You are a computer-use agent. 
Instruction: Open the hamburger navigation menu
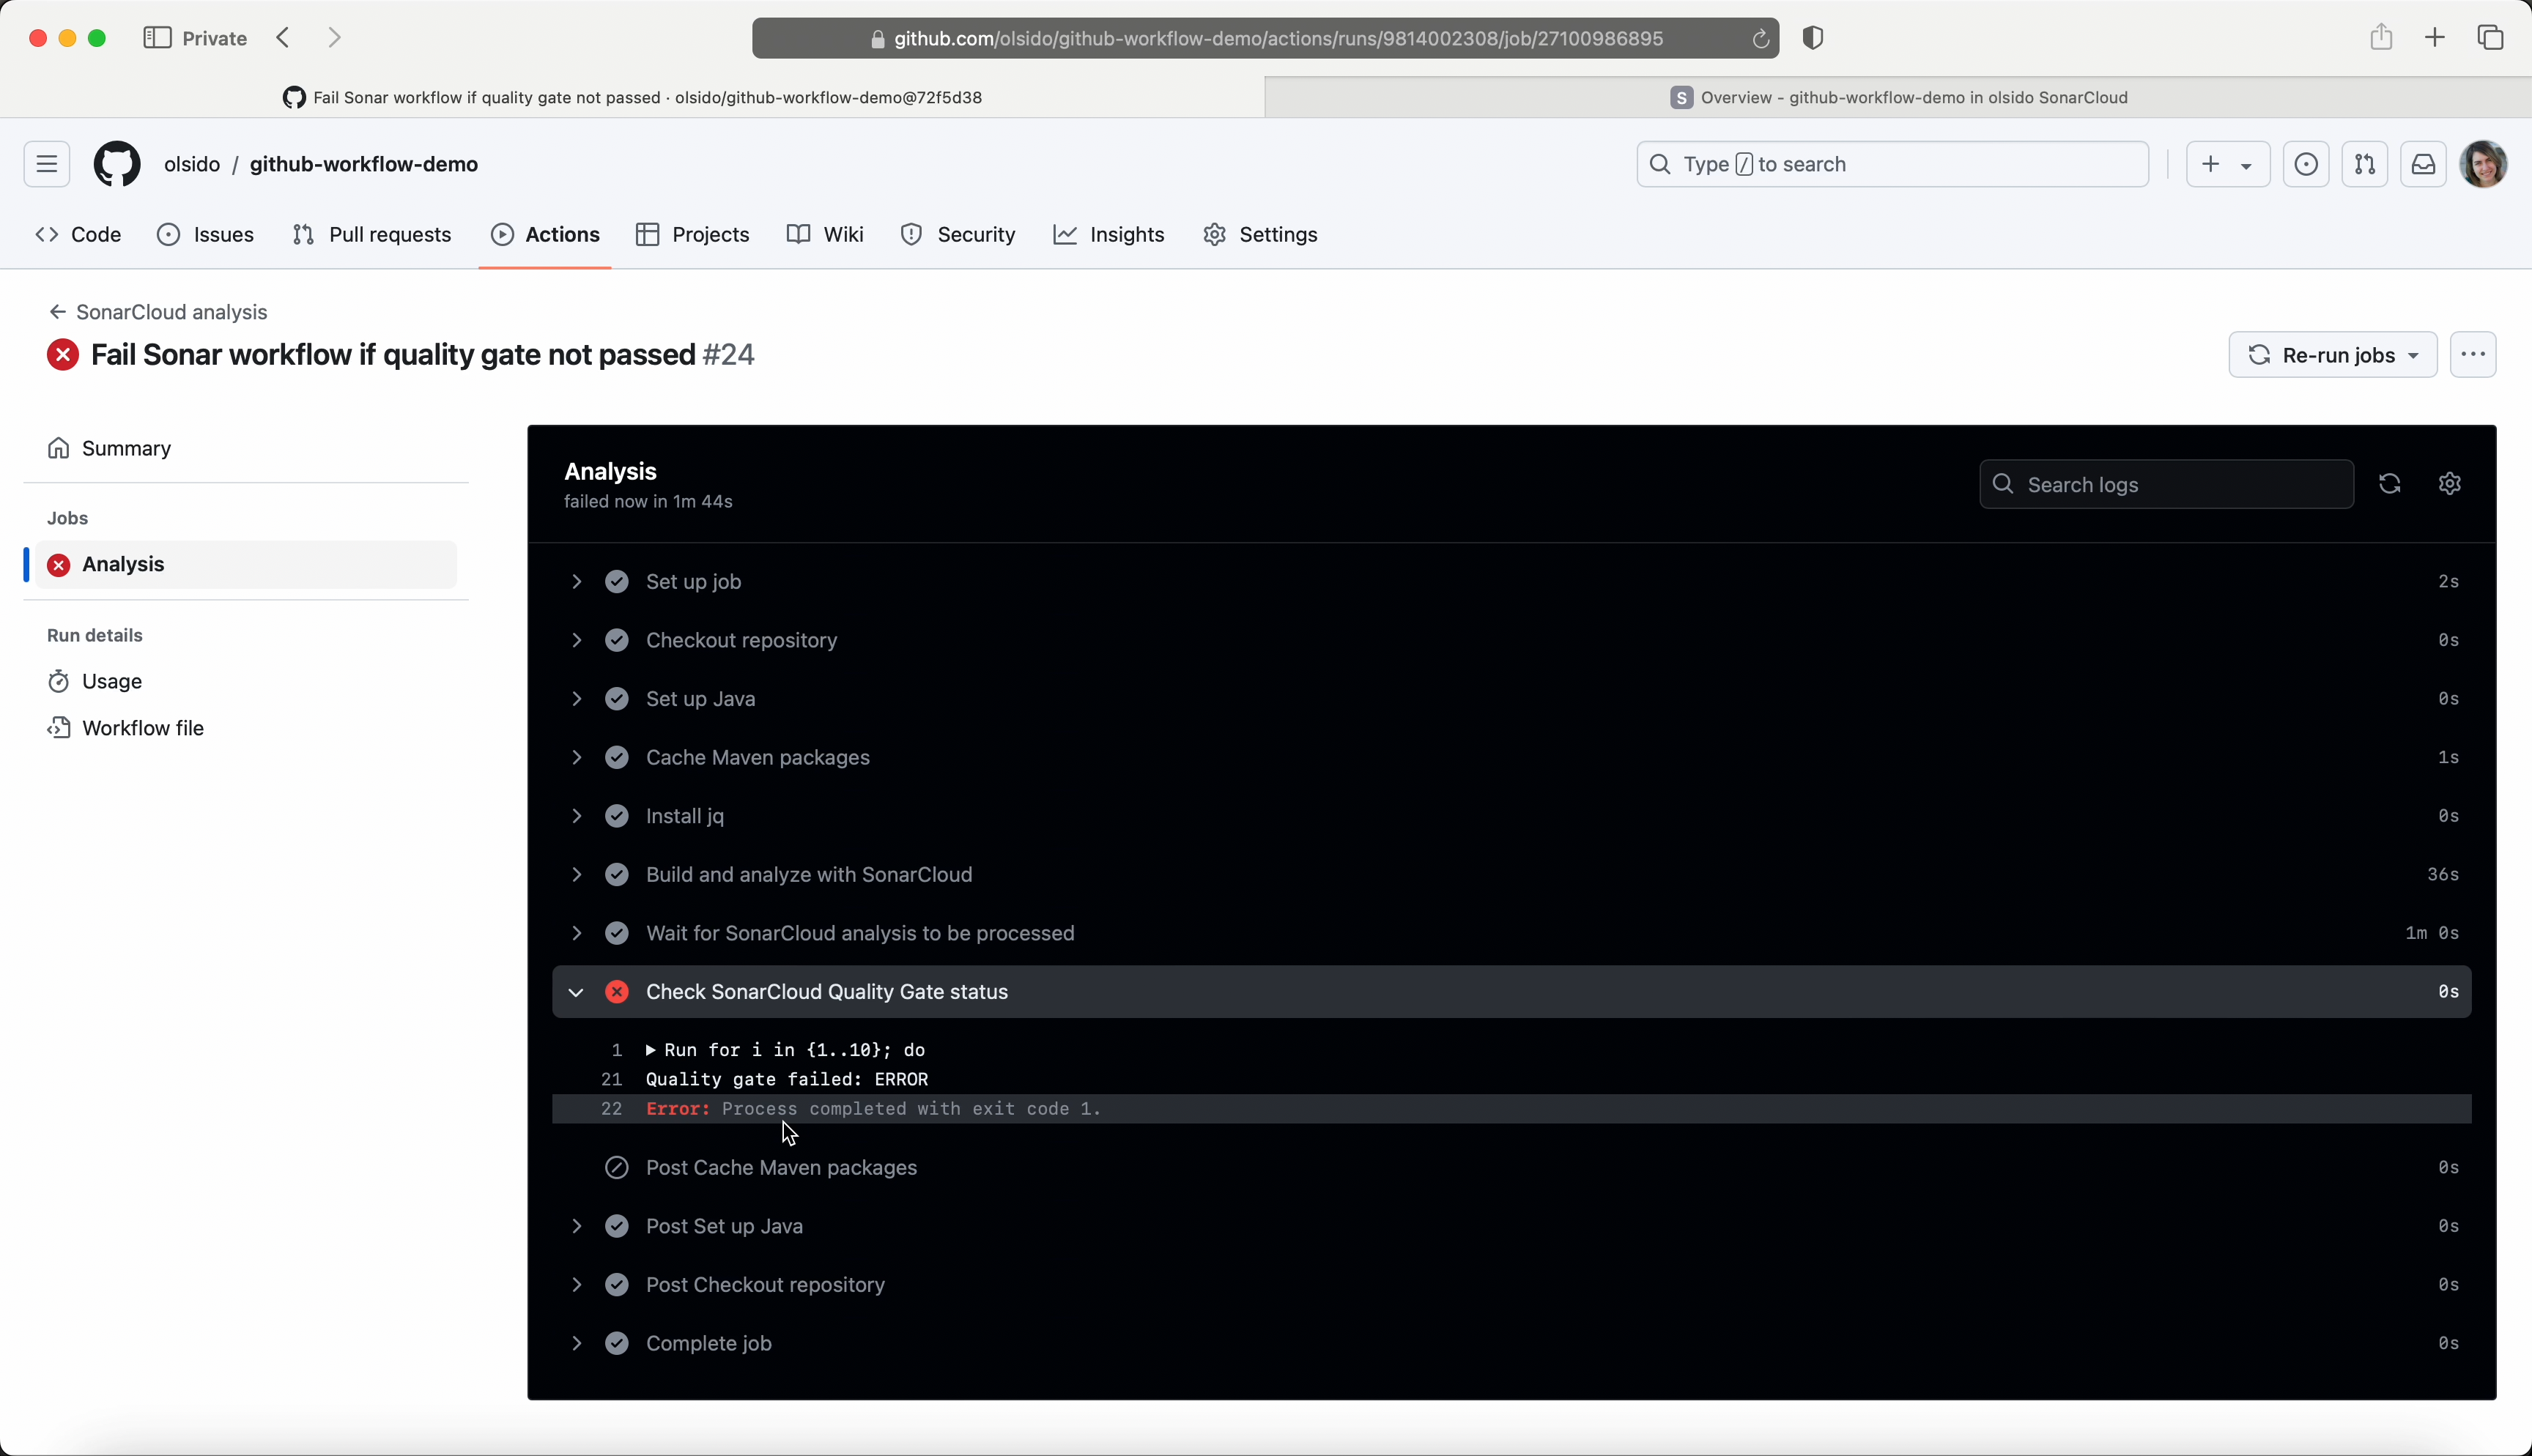pyautogui.click(x=47, y=164)
